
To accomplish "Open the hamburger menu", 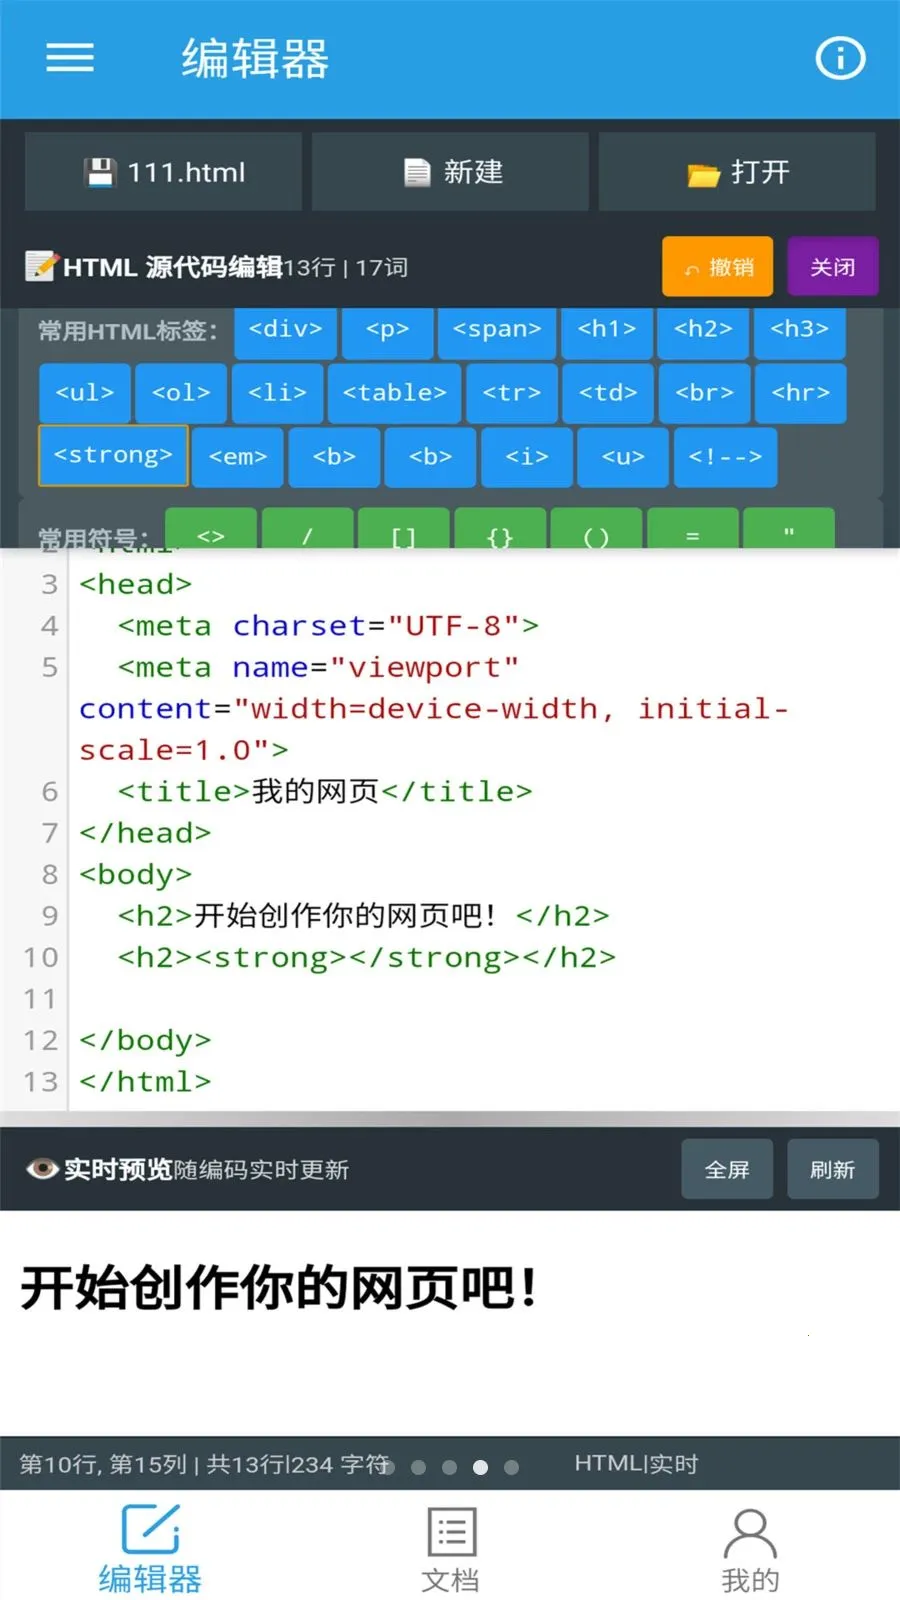I will (70, 58).
